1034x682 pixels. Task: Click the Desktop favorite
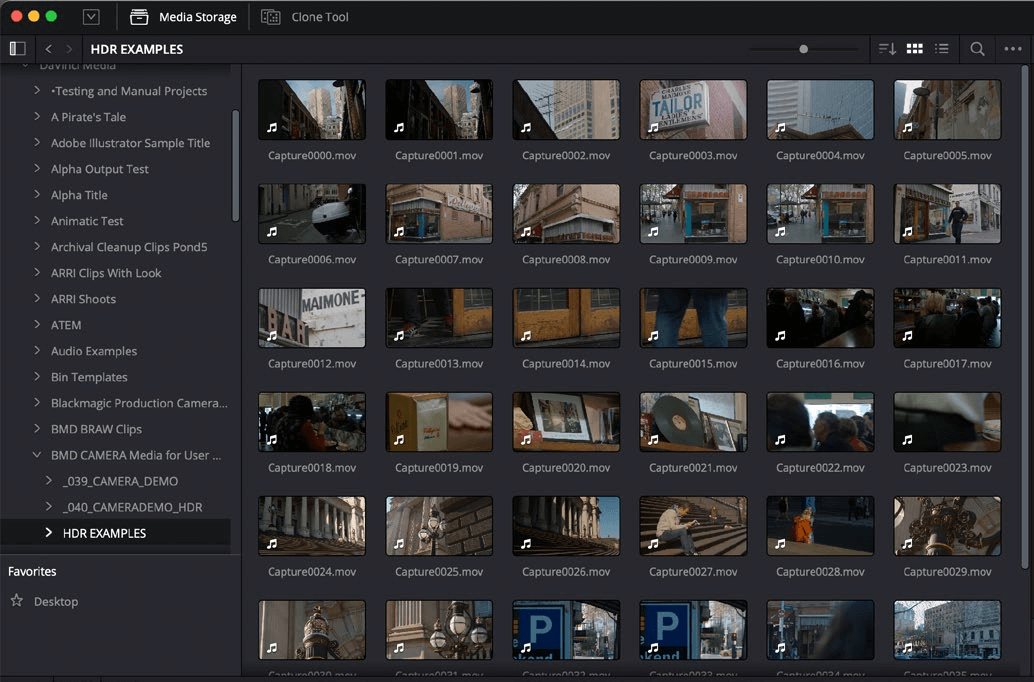[56, 601]
